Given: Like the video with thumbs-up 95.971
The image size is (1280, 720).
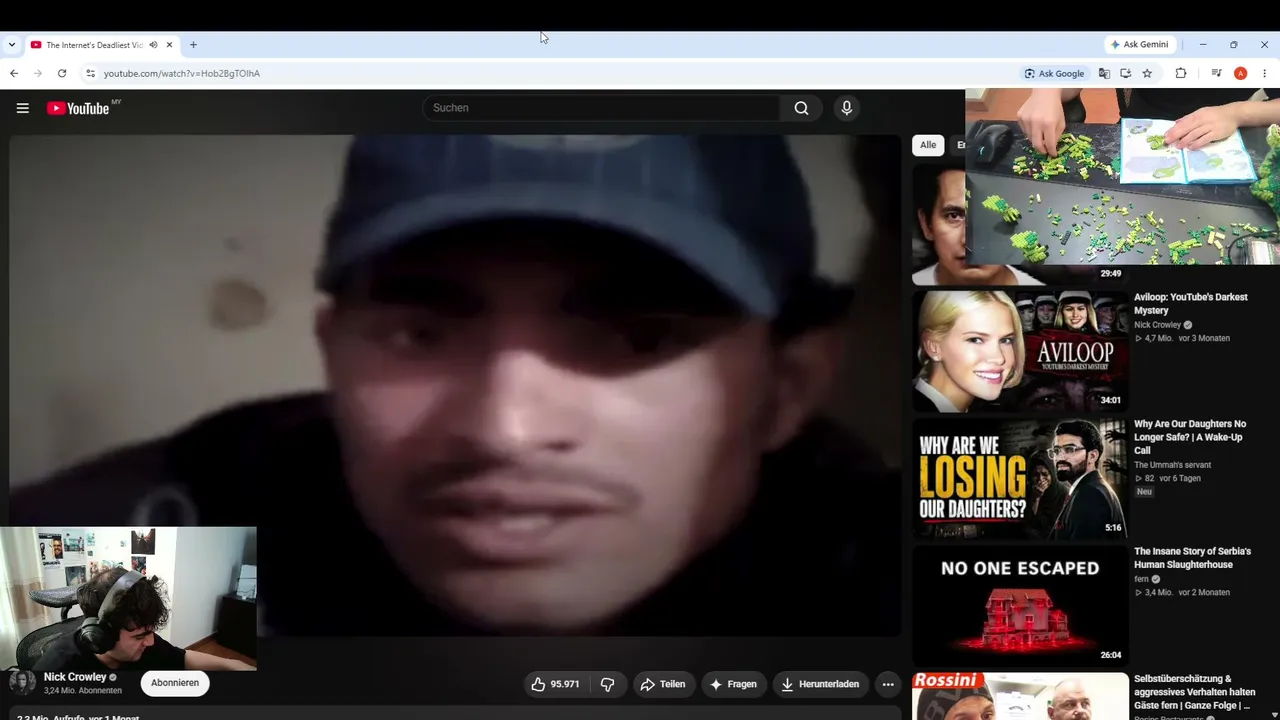Looking at the screenshot, I should coord(555,684).
